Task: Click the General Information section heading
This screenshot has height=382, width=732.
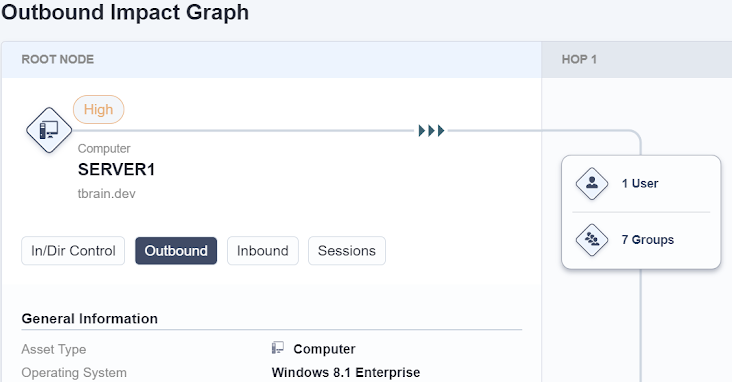Action: click(90, 318)
